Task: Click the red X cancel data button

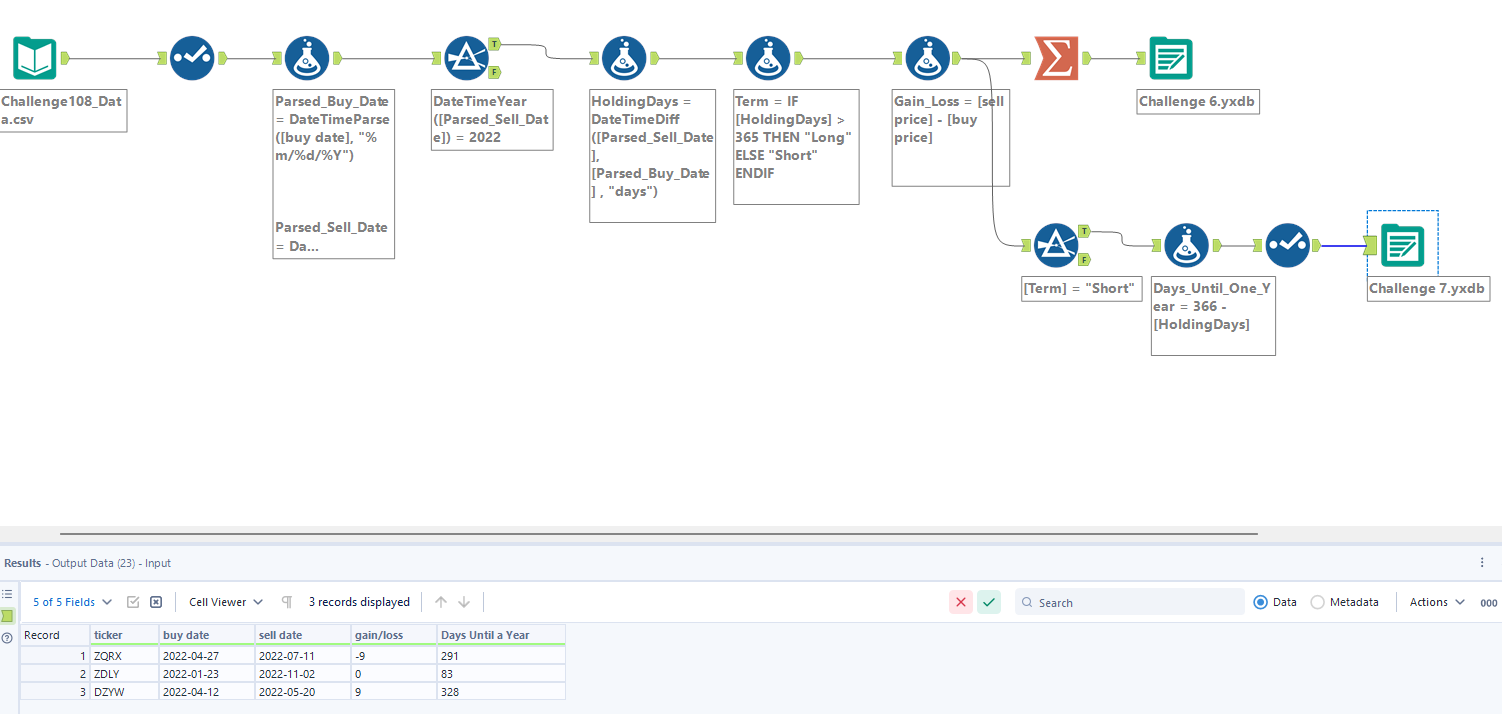Action: [961, 602]
